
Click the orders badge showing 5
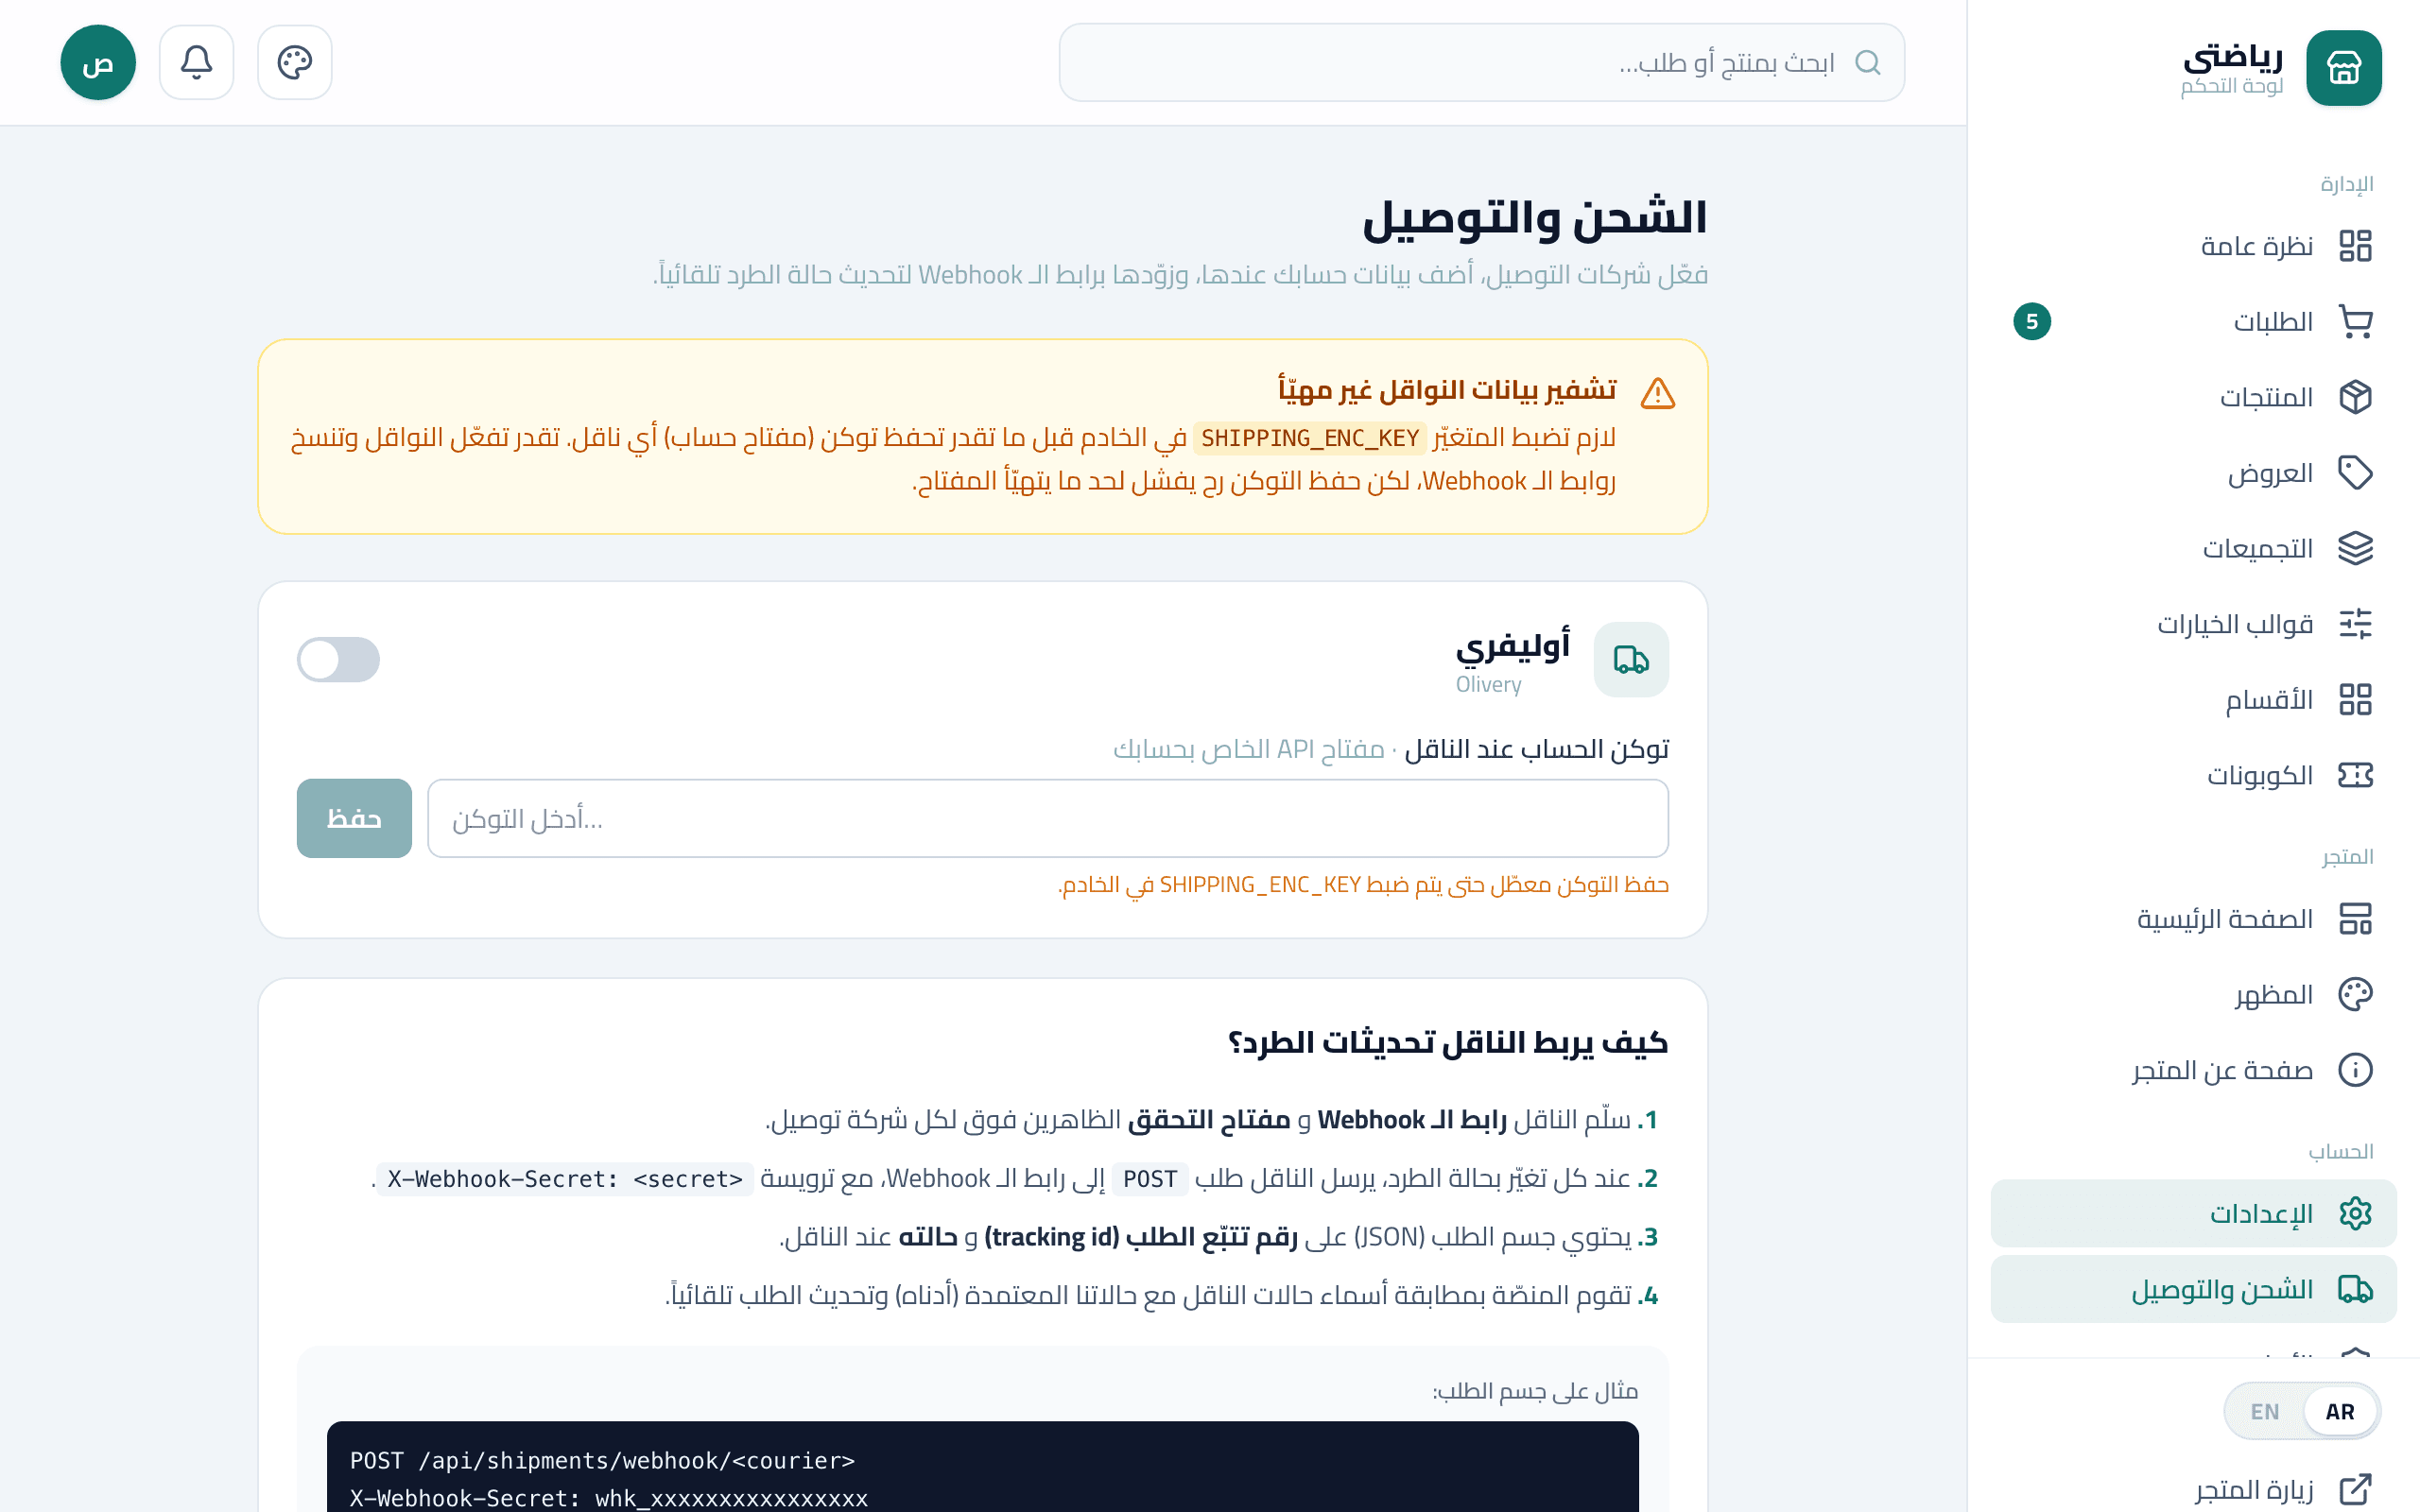pyautogui.click(x=2031, y=321)
